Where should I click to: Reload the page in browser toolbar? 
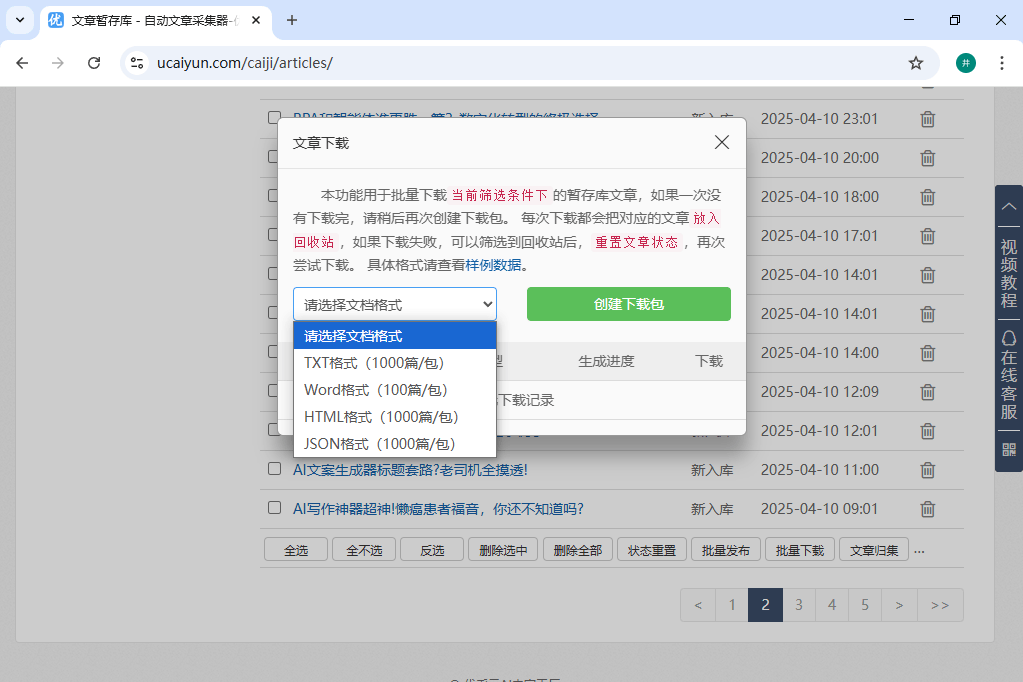94,63
